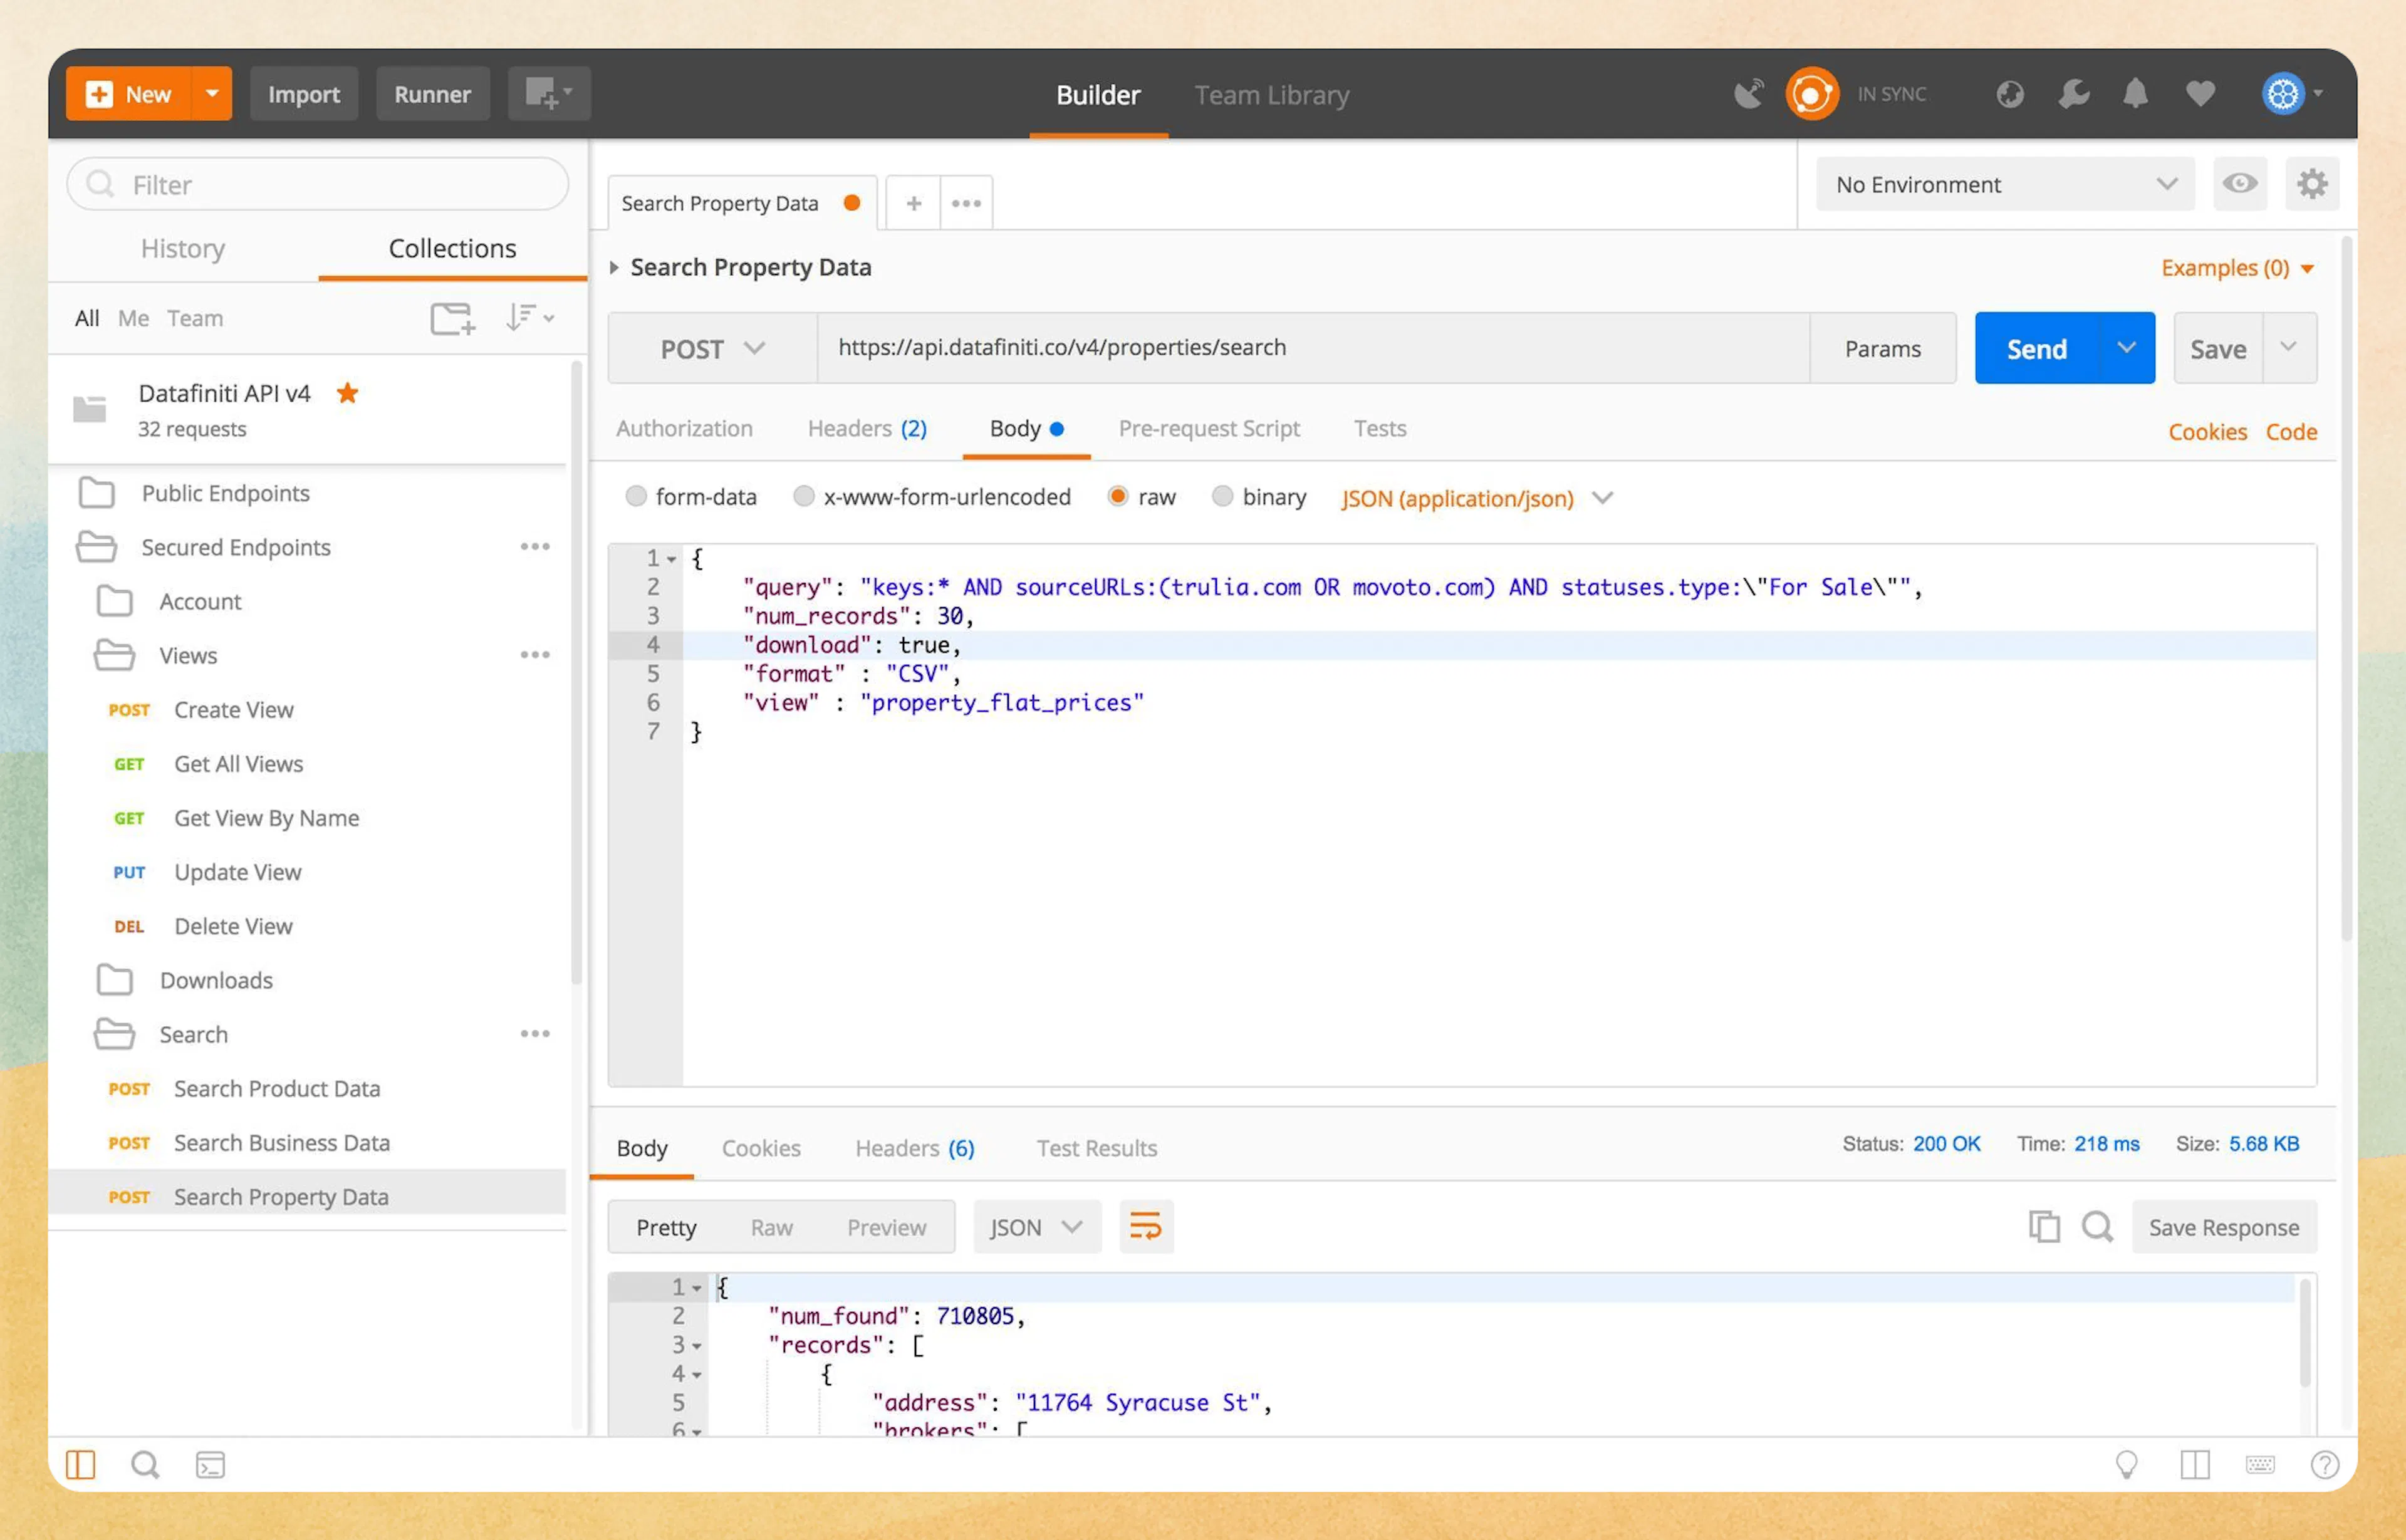Open the POST method dropdown
Image resolution: width=2406 pixels, height=1540 pixels.
pos(711,348)
